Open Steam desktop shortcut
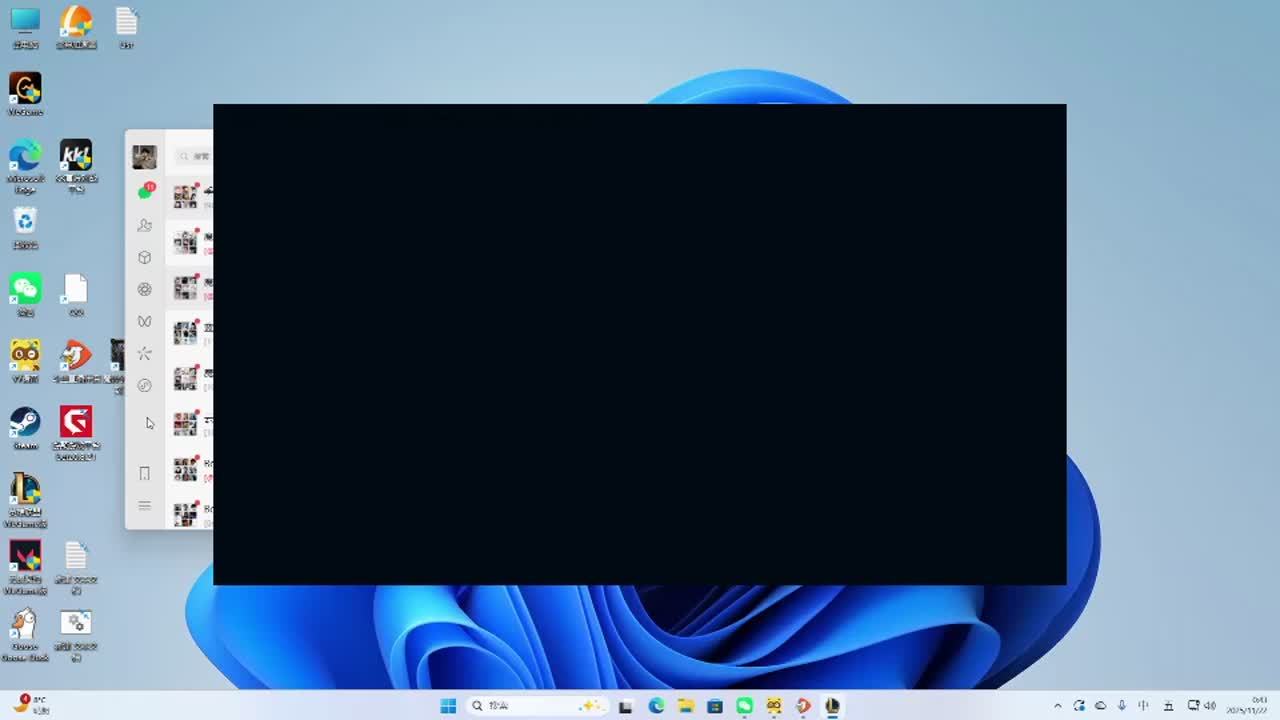Viewport: 1280px width, 720px height. point(25,424)
